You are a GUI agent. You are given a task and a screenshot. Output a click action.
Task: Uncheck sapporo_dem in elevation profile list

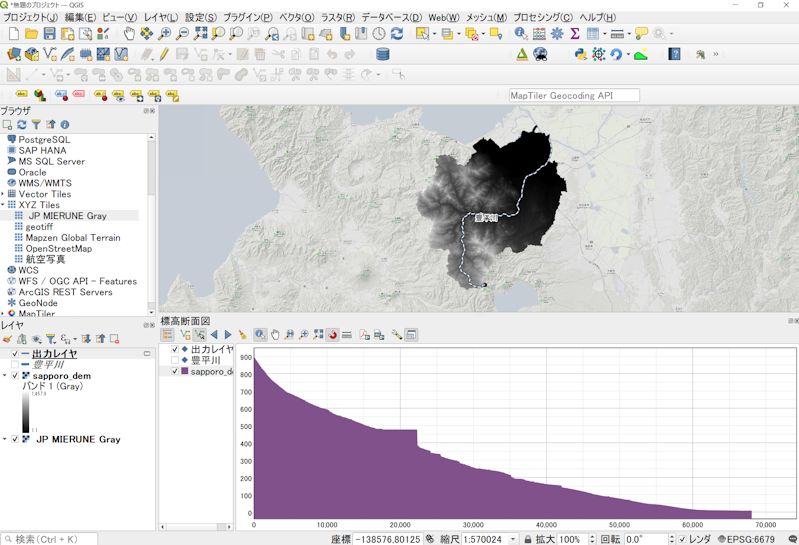pos(175,371)
